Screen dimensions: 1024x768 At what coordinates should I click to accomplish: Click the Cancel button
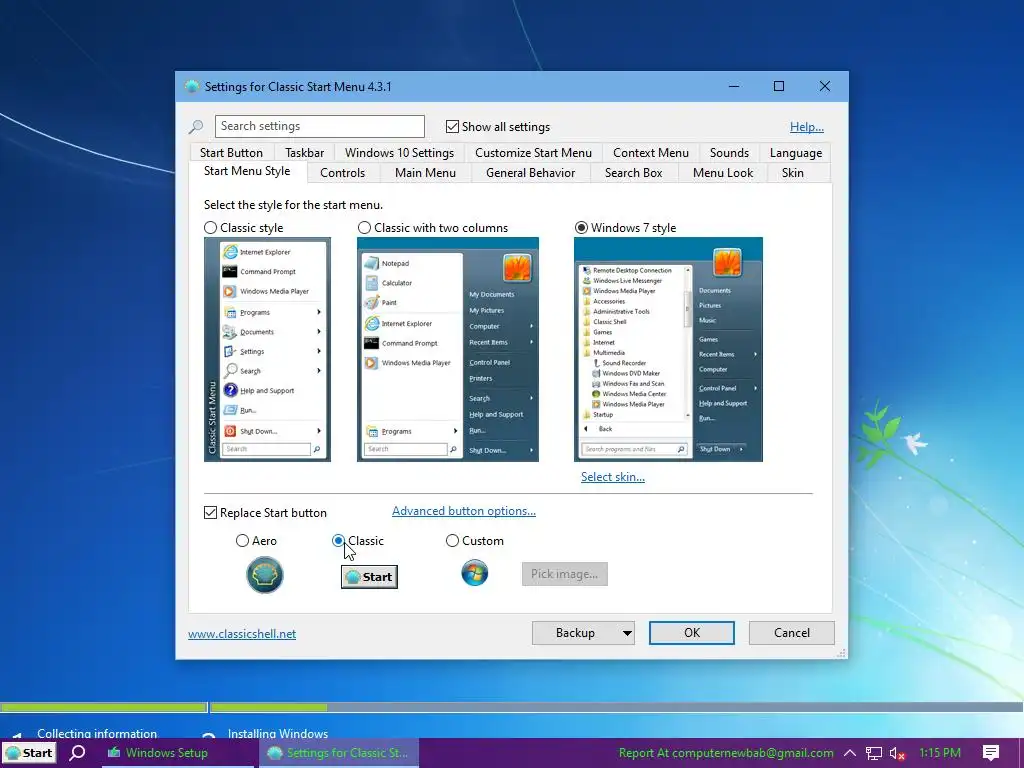click(x=792, y=633)
